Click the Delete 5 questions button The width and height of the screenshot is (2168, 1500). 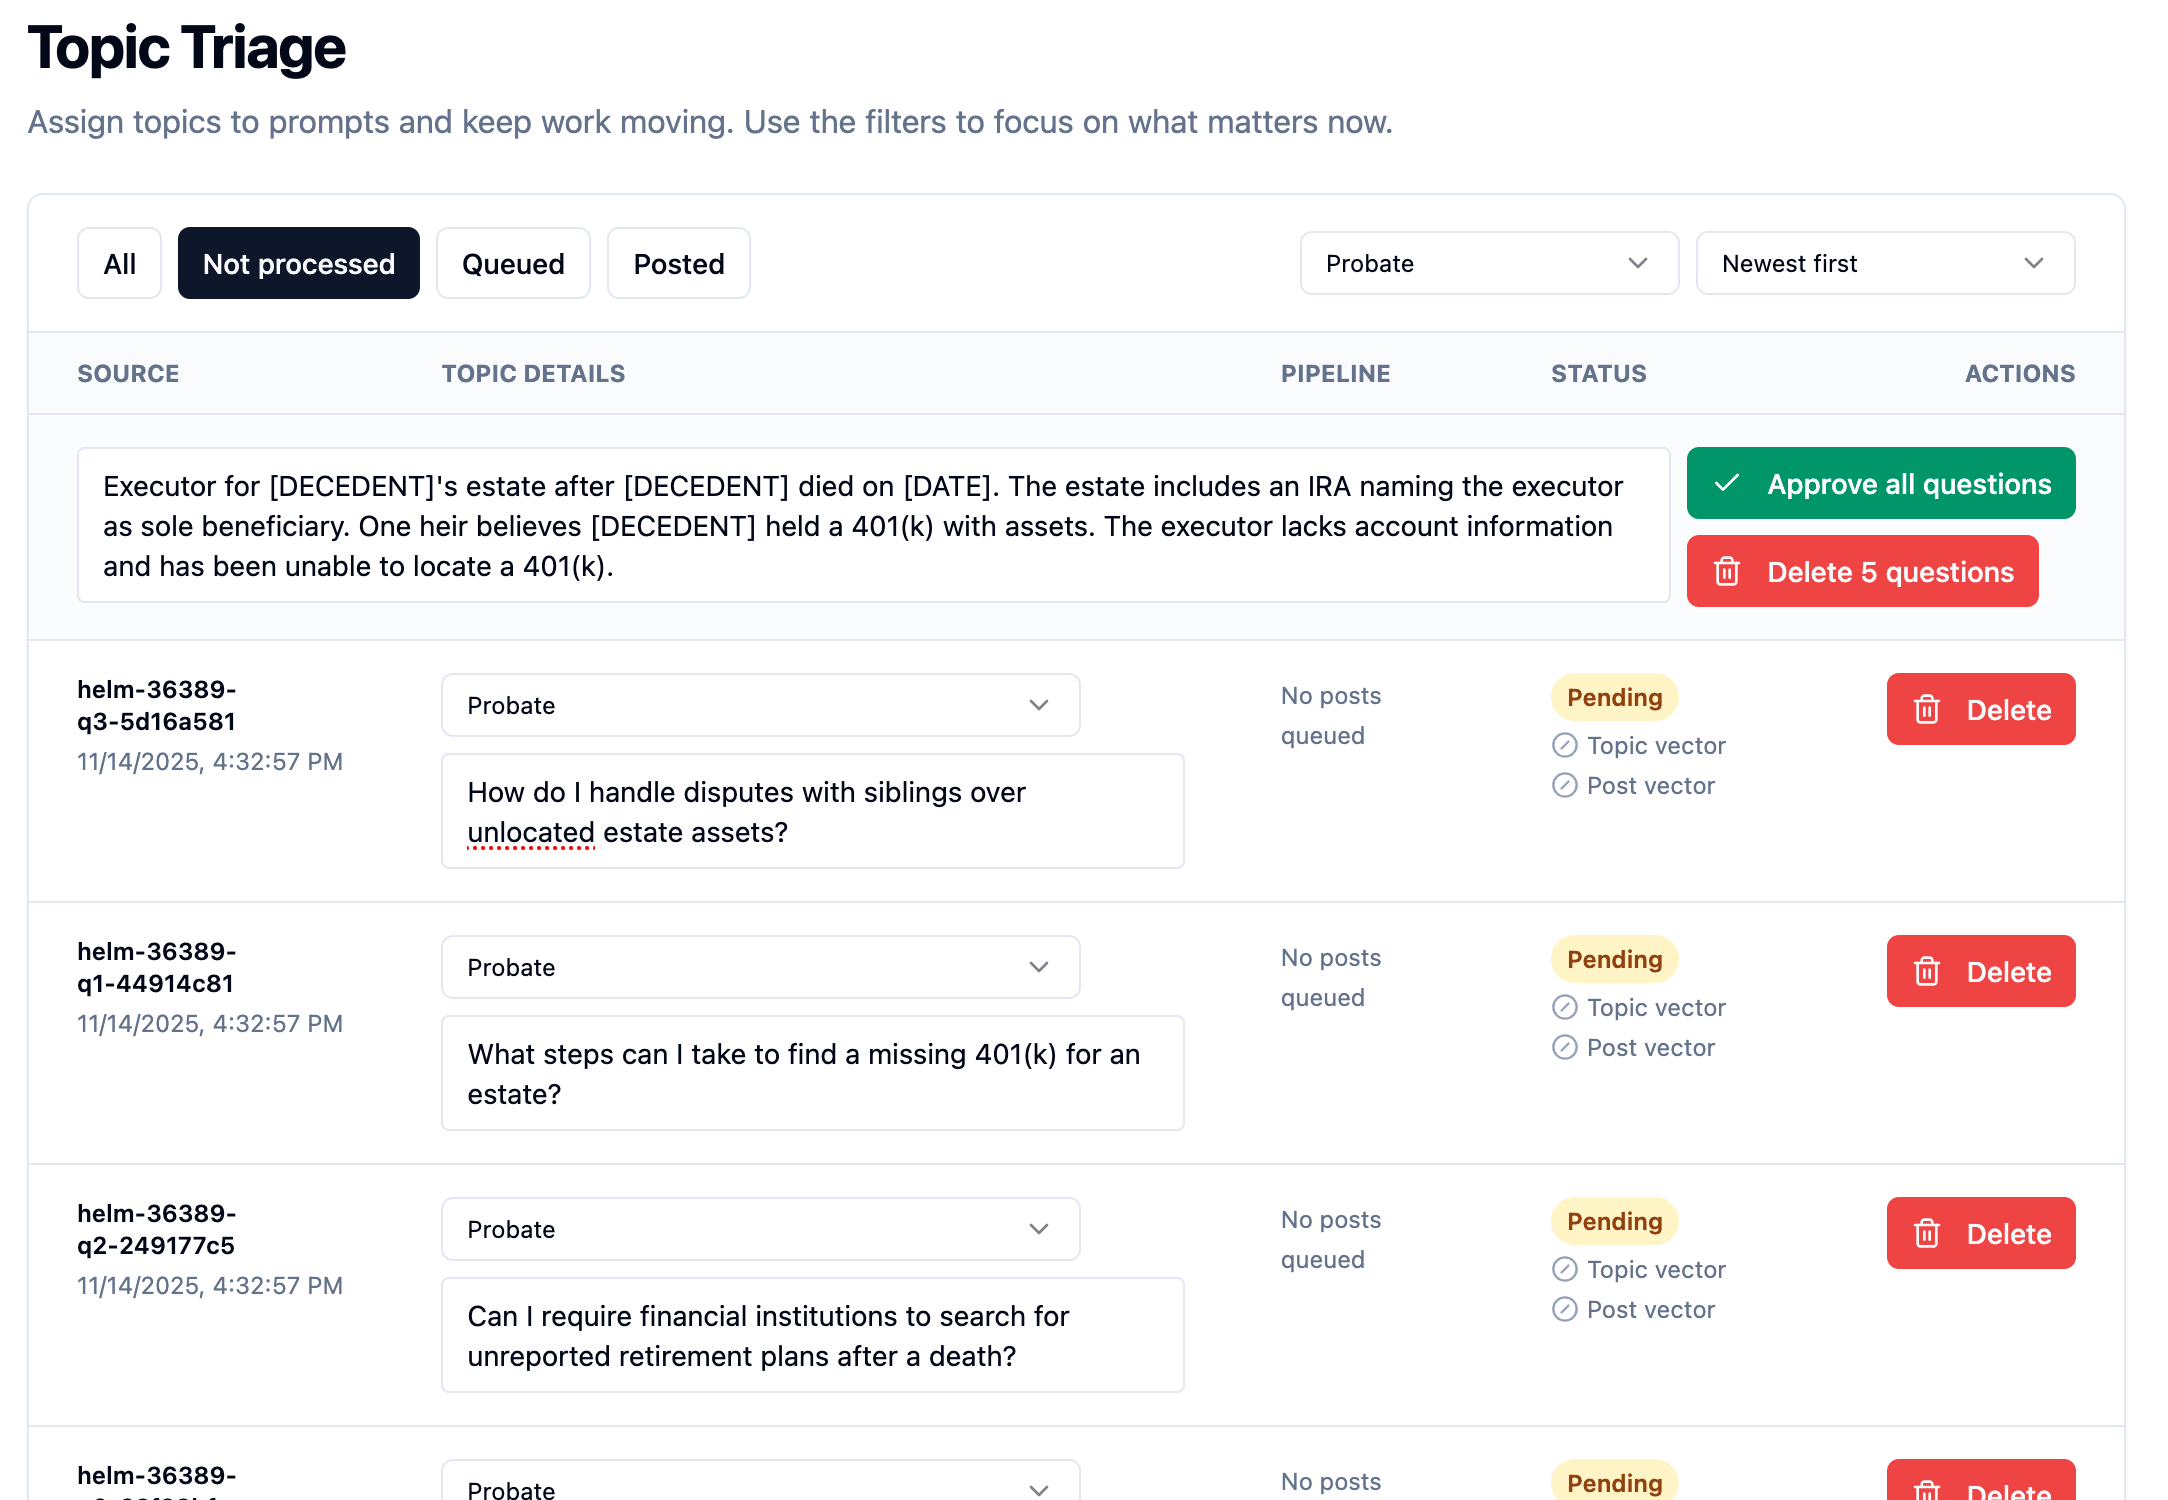pyautogui.click(x=1862, y=571)
